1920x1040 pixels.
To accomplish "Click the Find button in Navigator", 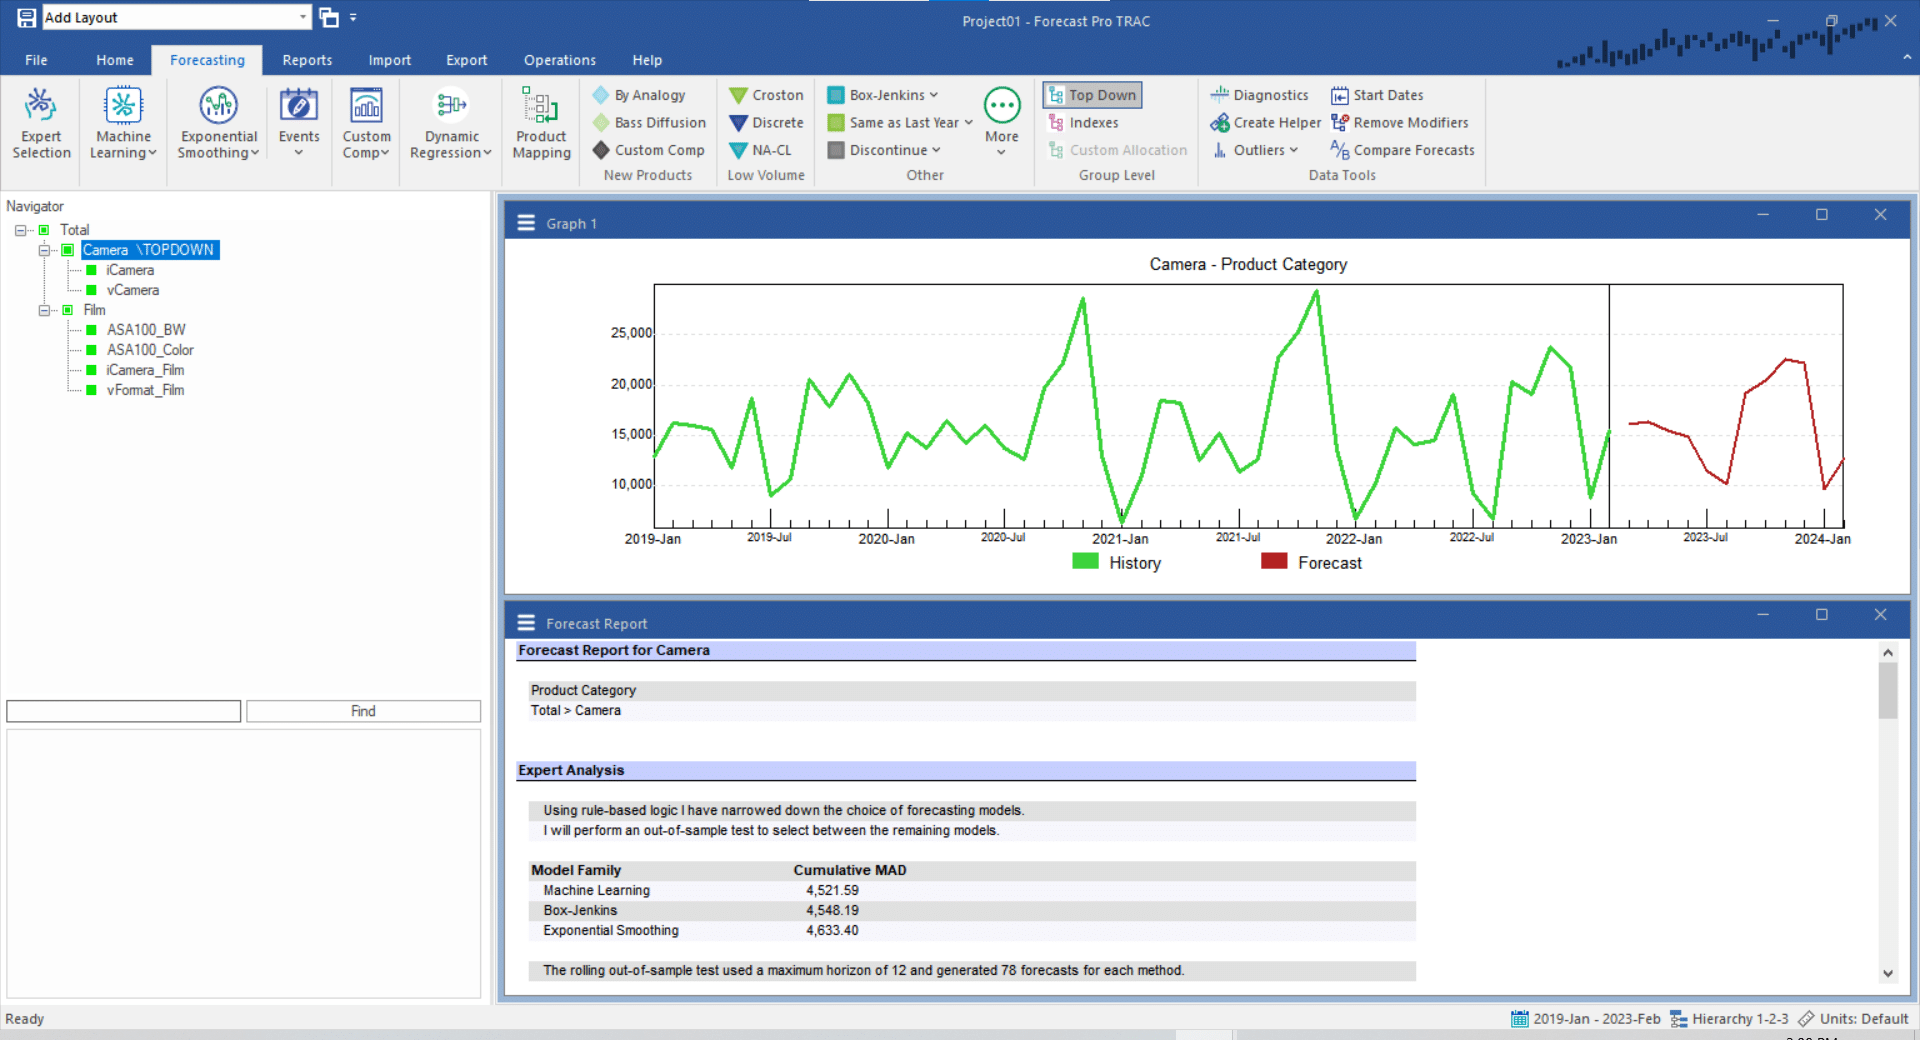I will pos(362,711).
